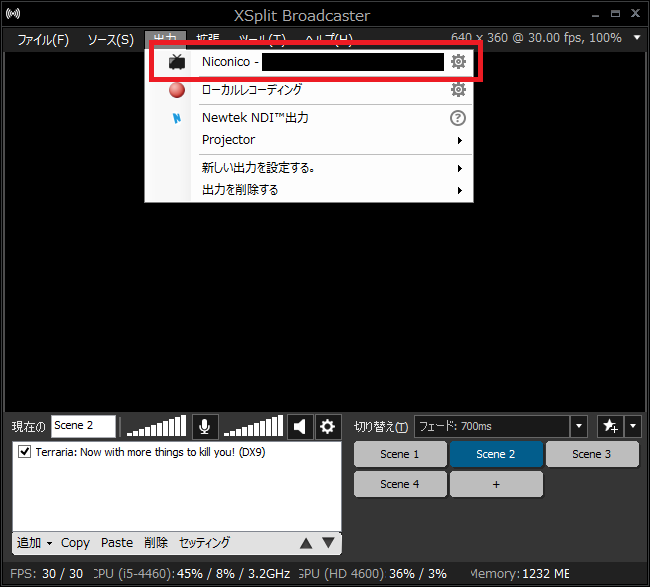This screenshot has height=587, width=650.
Task: Click the FPS 30 / 30 status
Action: pyautogui.click(x=46, y=574)
